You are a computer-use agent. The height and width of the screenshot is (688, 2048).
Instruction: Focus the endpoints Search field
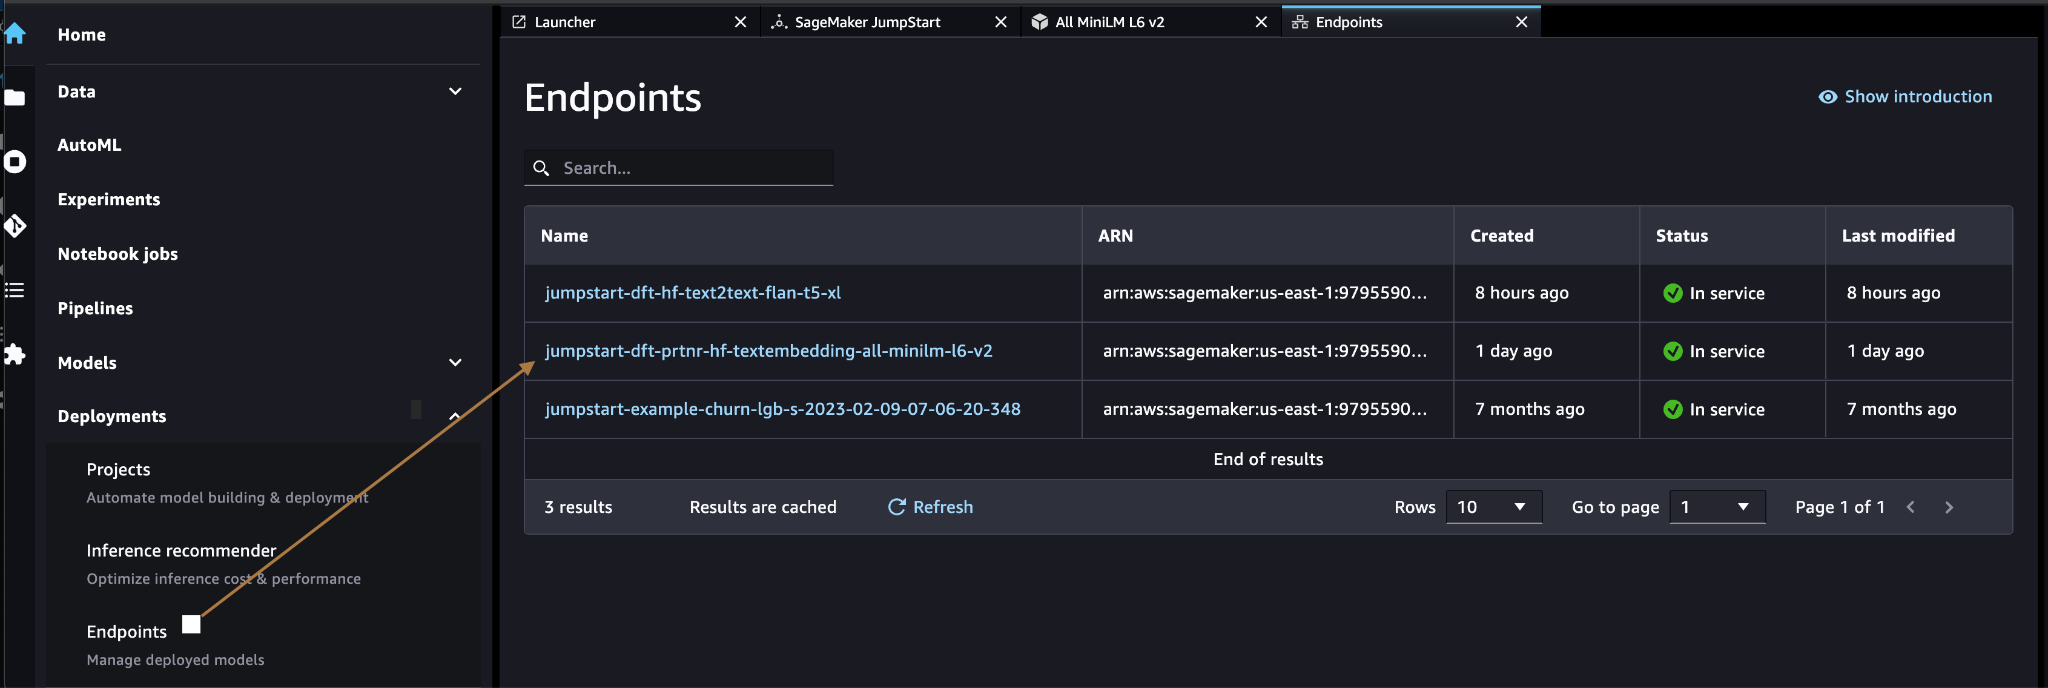click(x=679, y=168)
